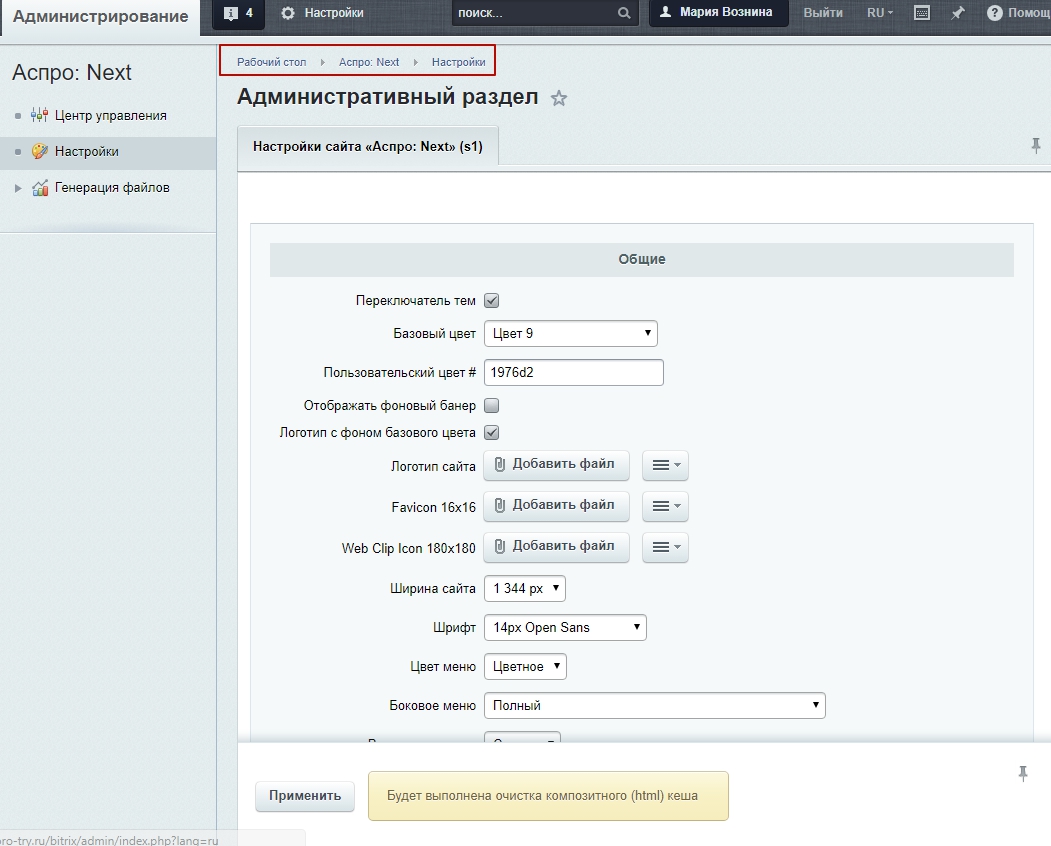The image size is (1051, 846).
Task: Click Добавить файл for Логотип сайта
Action: click(556, 465)
